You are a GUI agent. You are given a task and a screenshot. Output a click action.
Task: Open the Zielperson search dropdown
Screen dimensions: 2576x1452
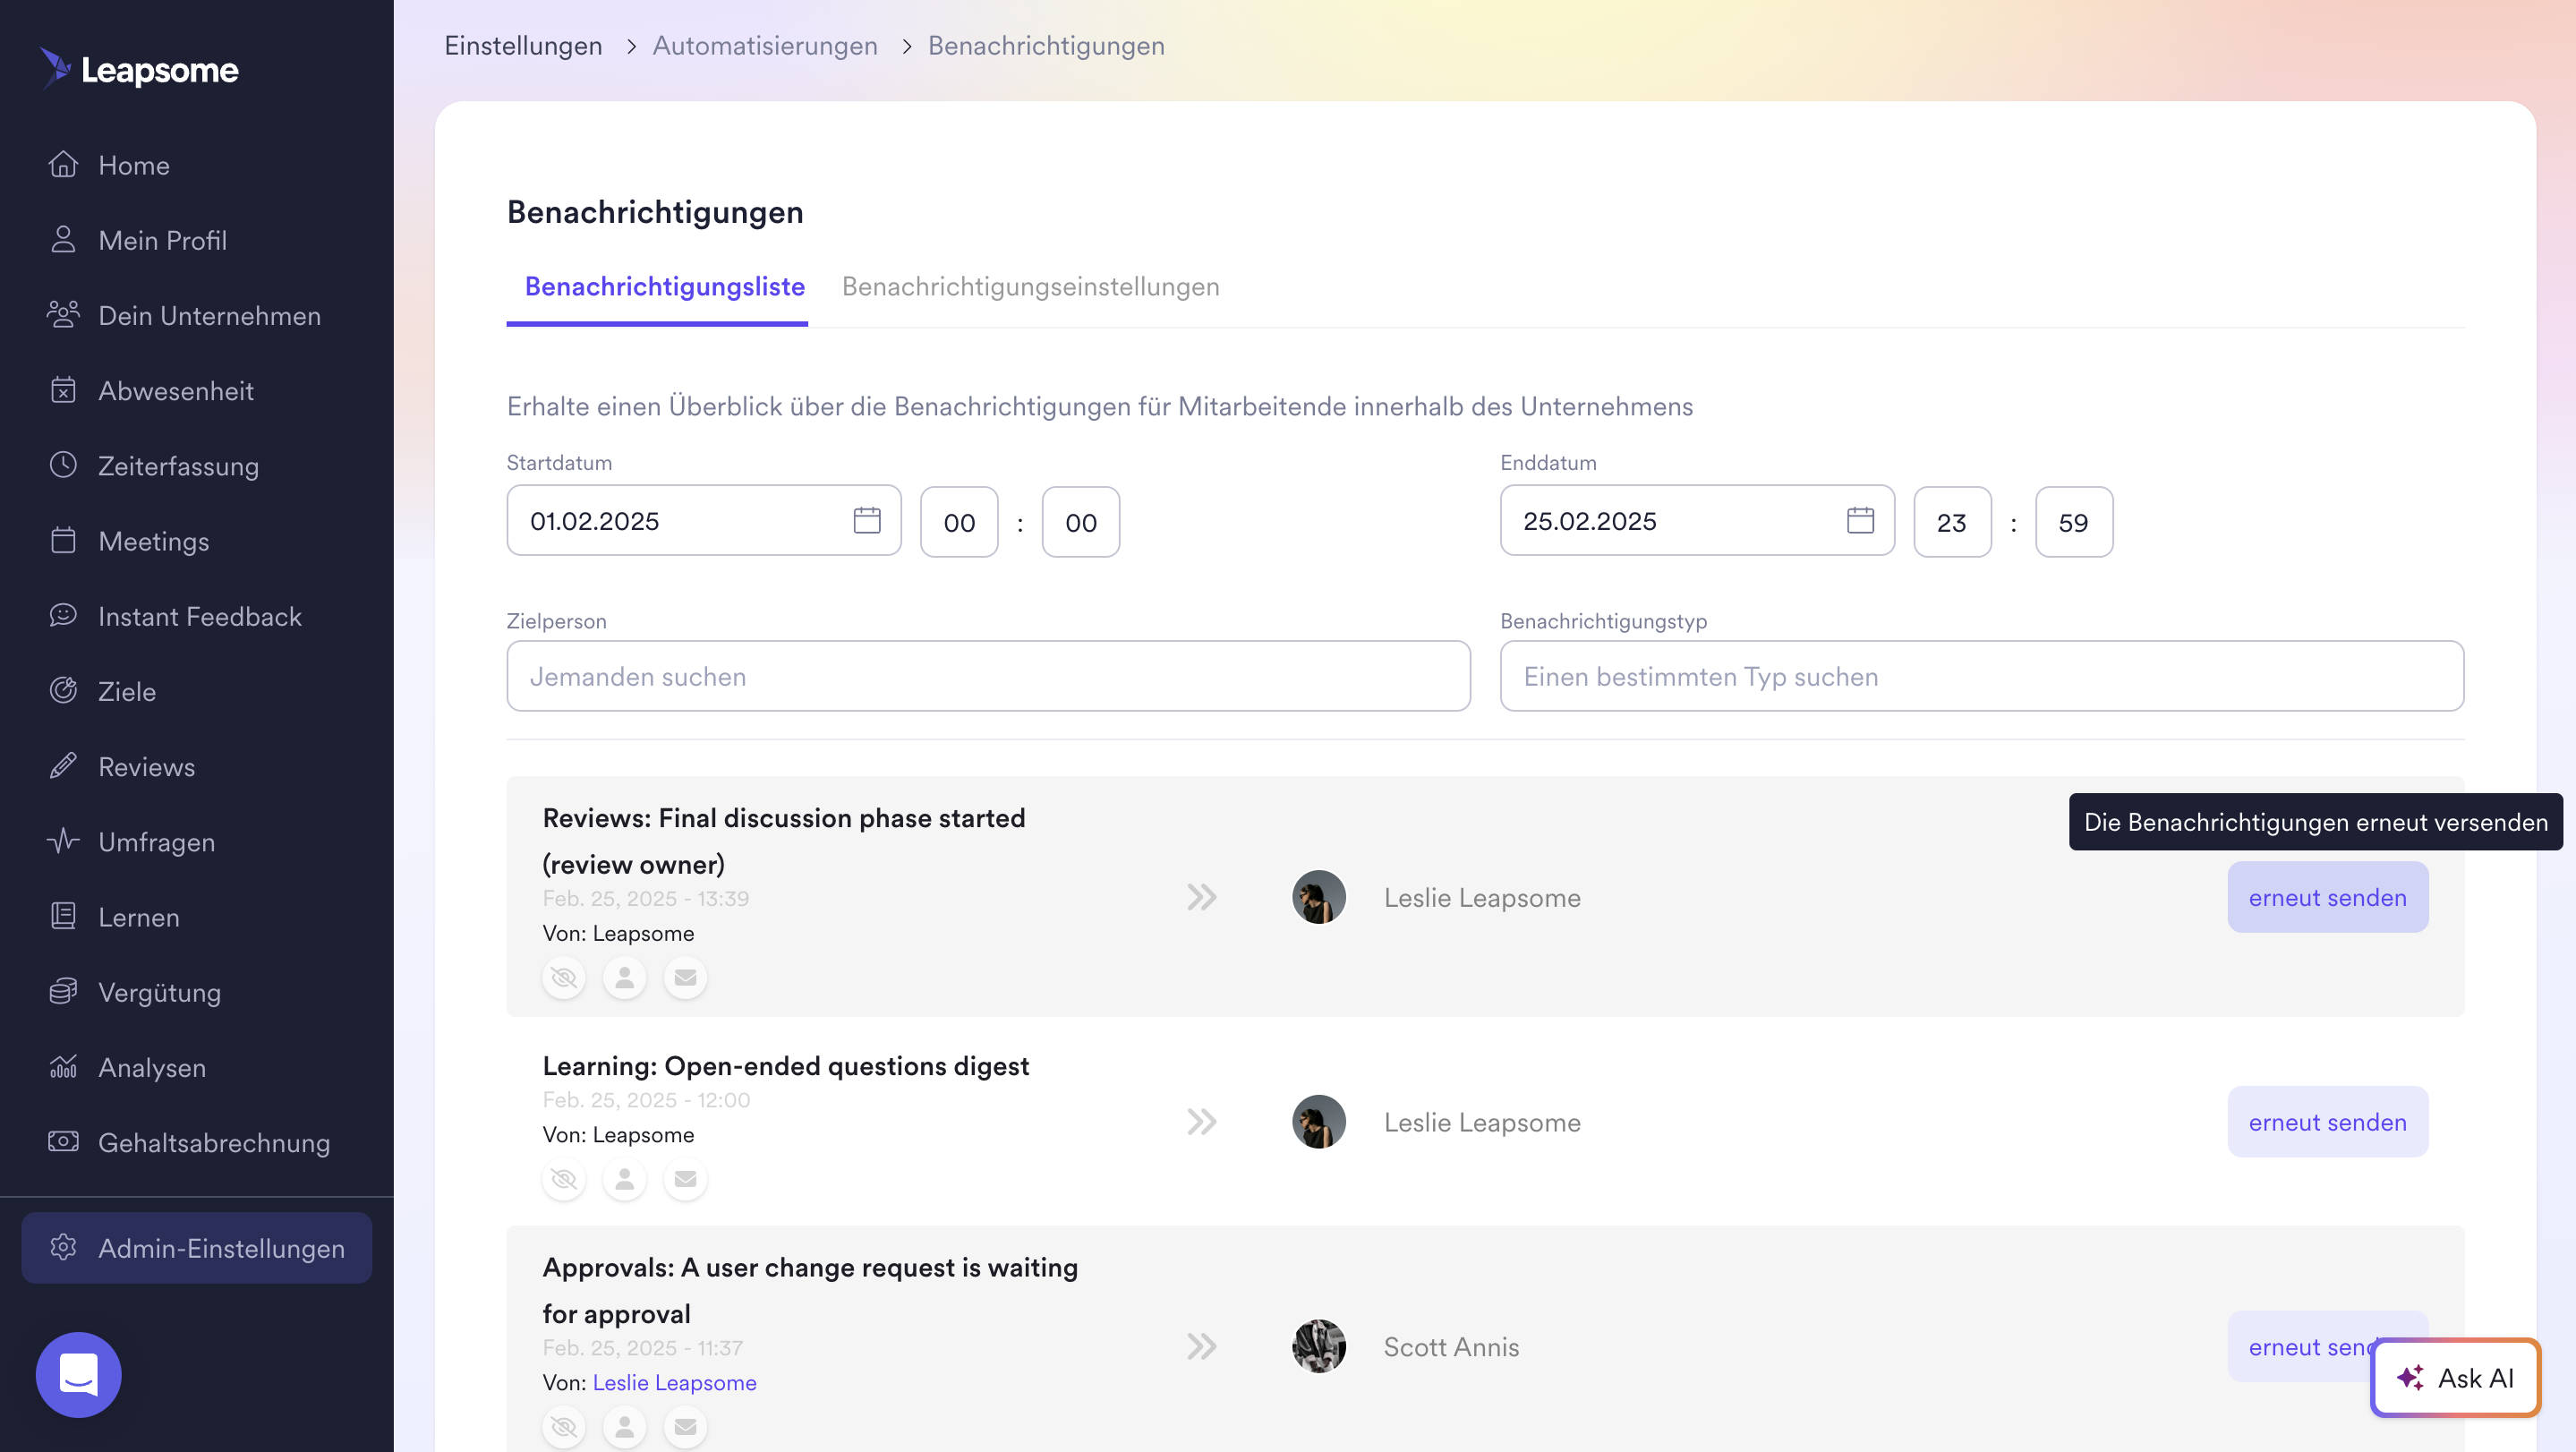988,676
